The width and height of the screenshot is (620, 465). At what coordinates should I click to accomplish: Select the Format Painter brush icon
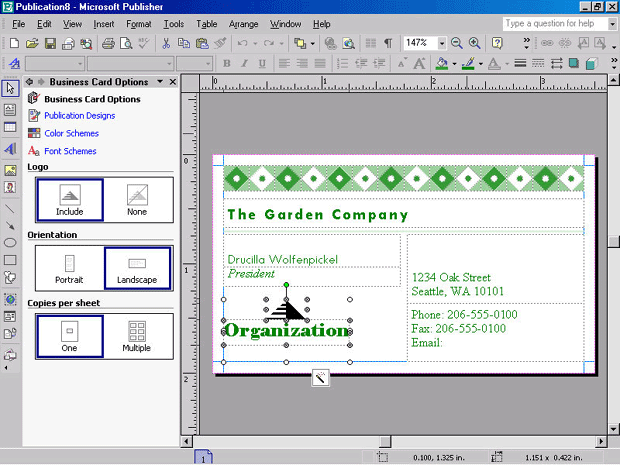pos(220,43)
